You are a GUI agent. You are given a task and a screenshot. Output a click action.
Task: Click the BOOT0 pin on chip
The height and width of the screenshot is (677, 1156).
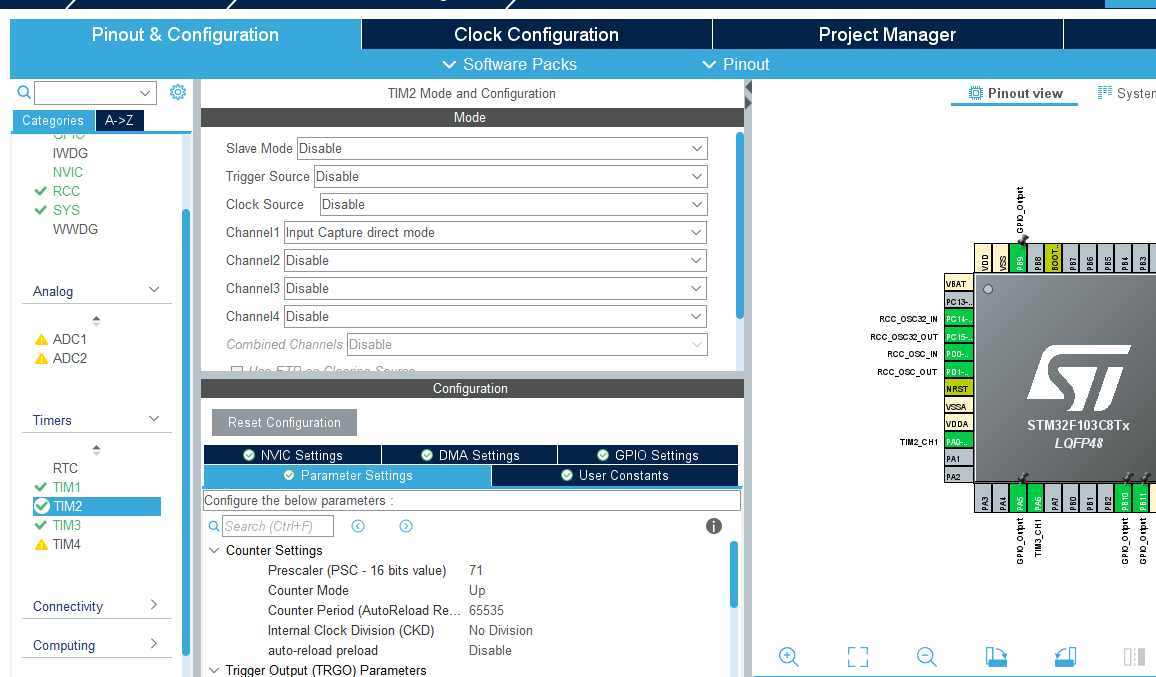pos(1055,258)
